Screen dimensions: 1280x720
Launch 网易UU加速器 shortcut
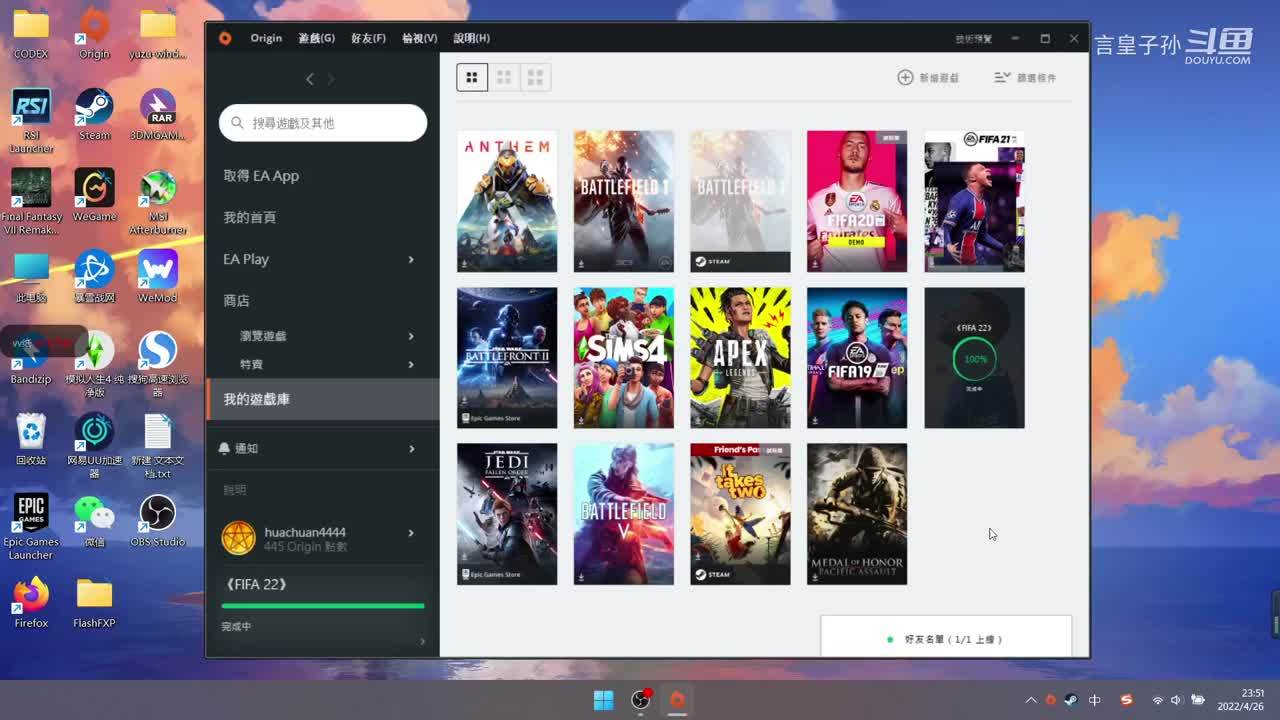coord(94,446)
